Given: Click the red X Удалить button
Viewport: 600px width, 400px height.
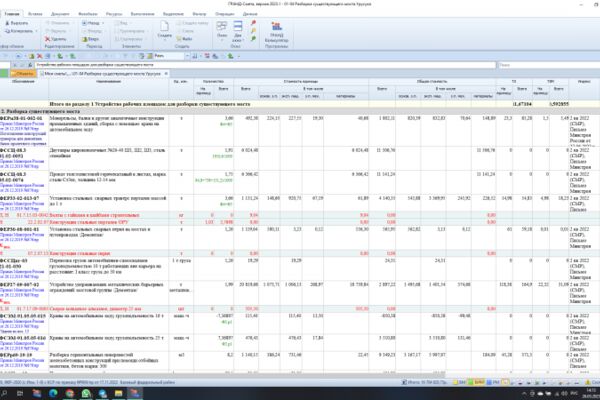Looking at the screenshot, I should [x=55, y=39].
